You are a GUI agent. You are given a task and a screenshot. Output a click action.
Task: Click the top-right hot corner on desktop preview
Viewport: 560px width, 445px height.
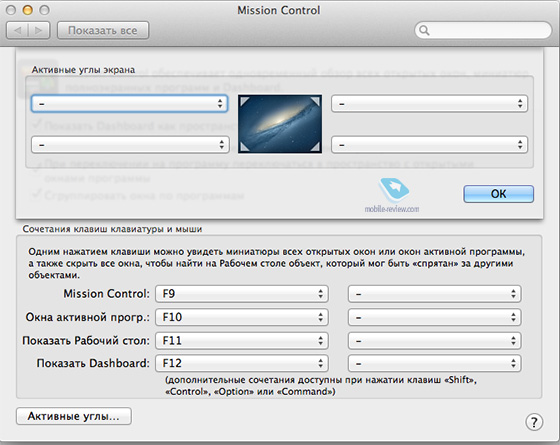coord(315,101)
